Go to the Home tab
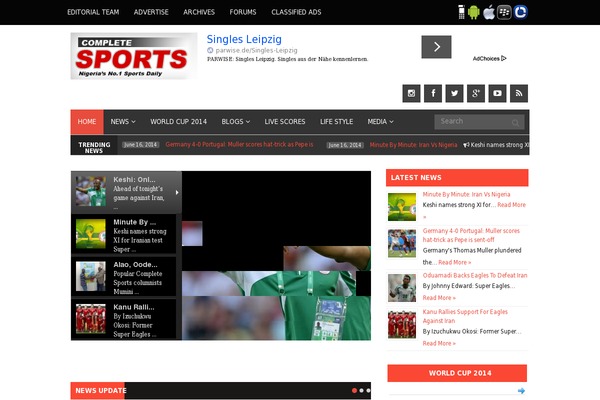The height and width of the screenshot is (400, 600). 87,122
